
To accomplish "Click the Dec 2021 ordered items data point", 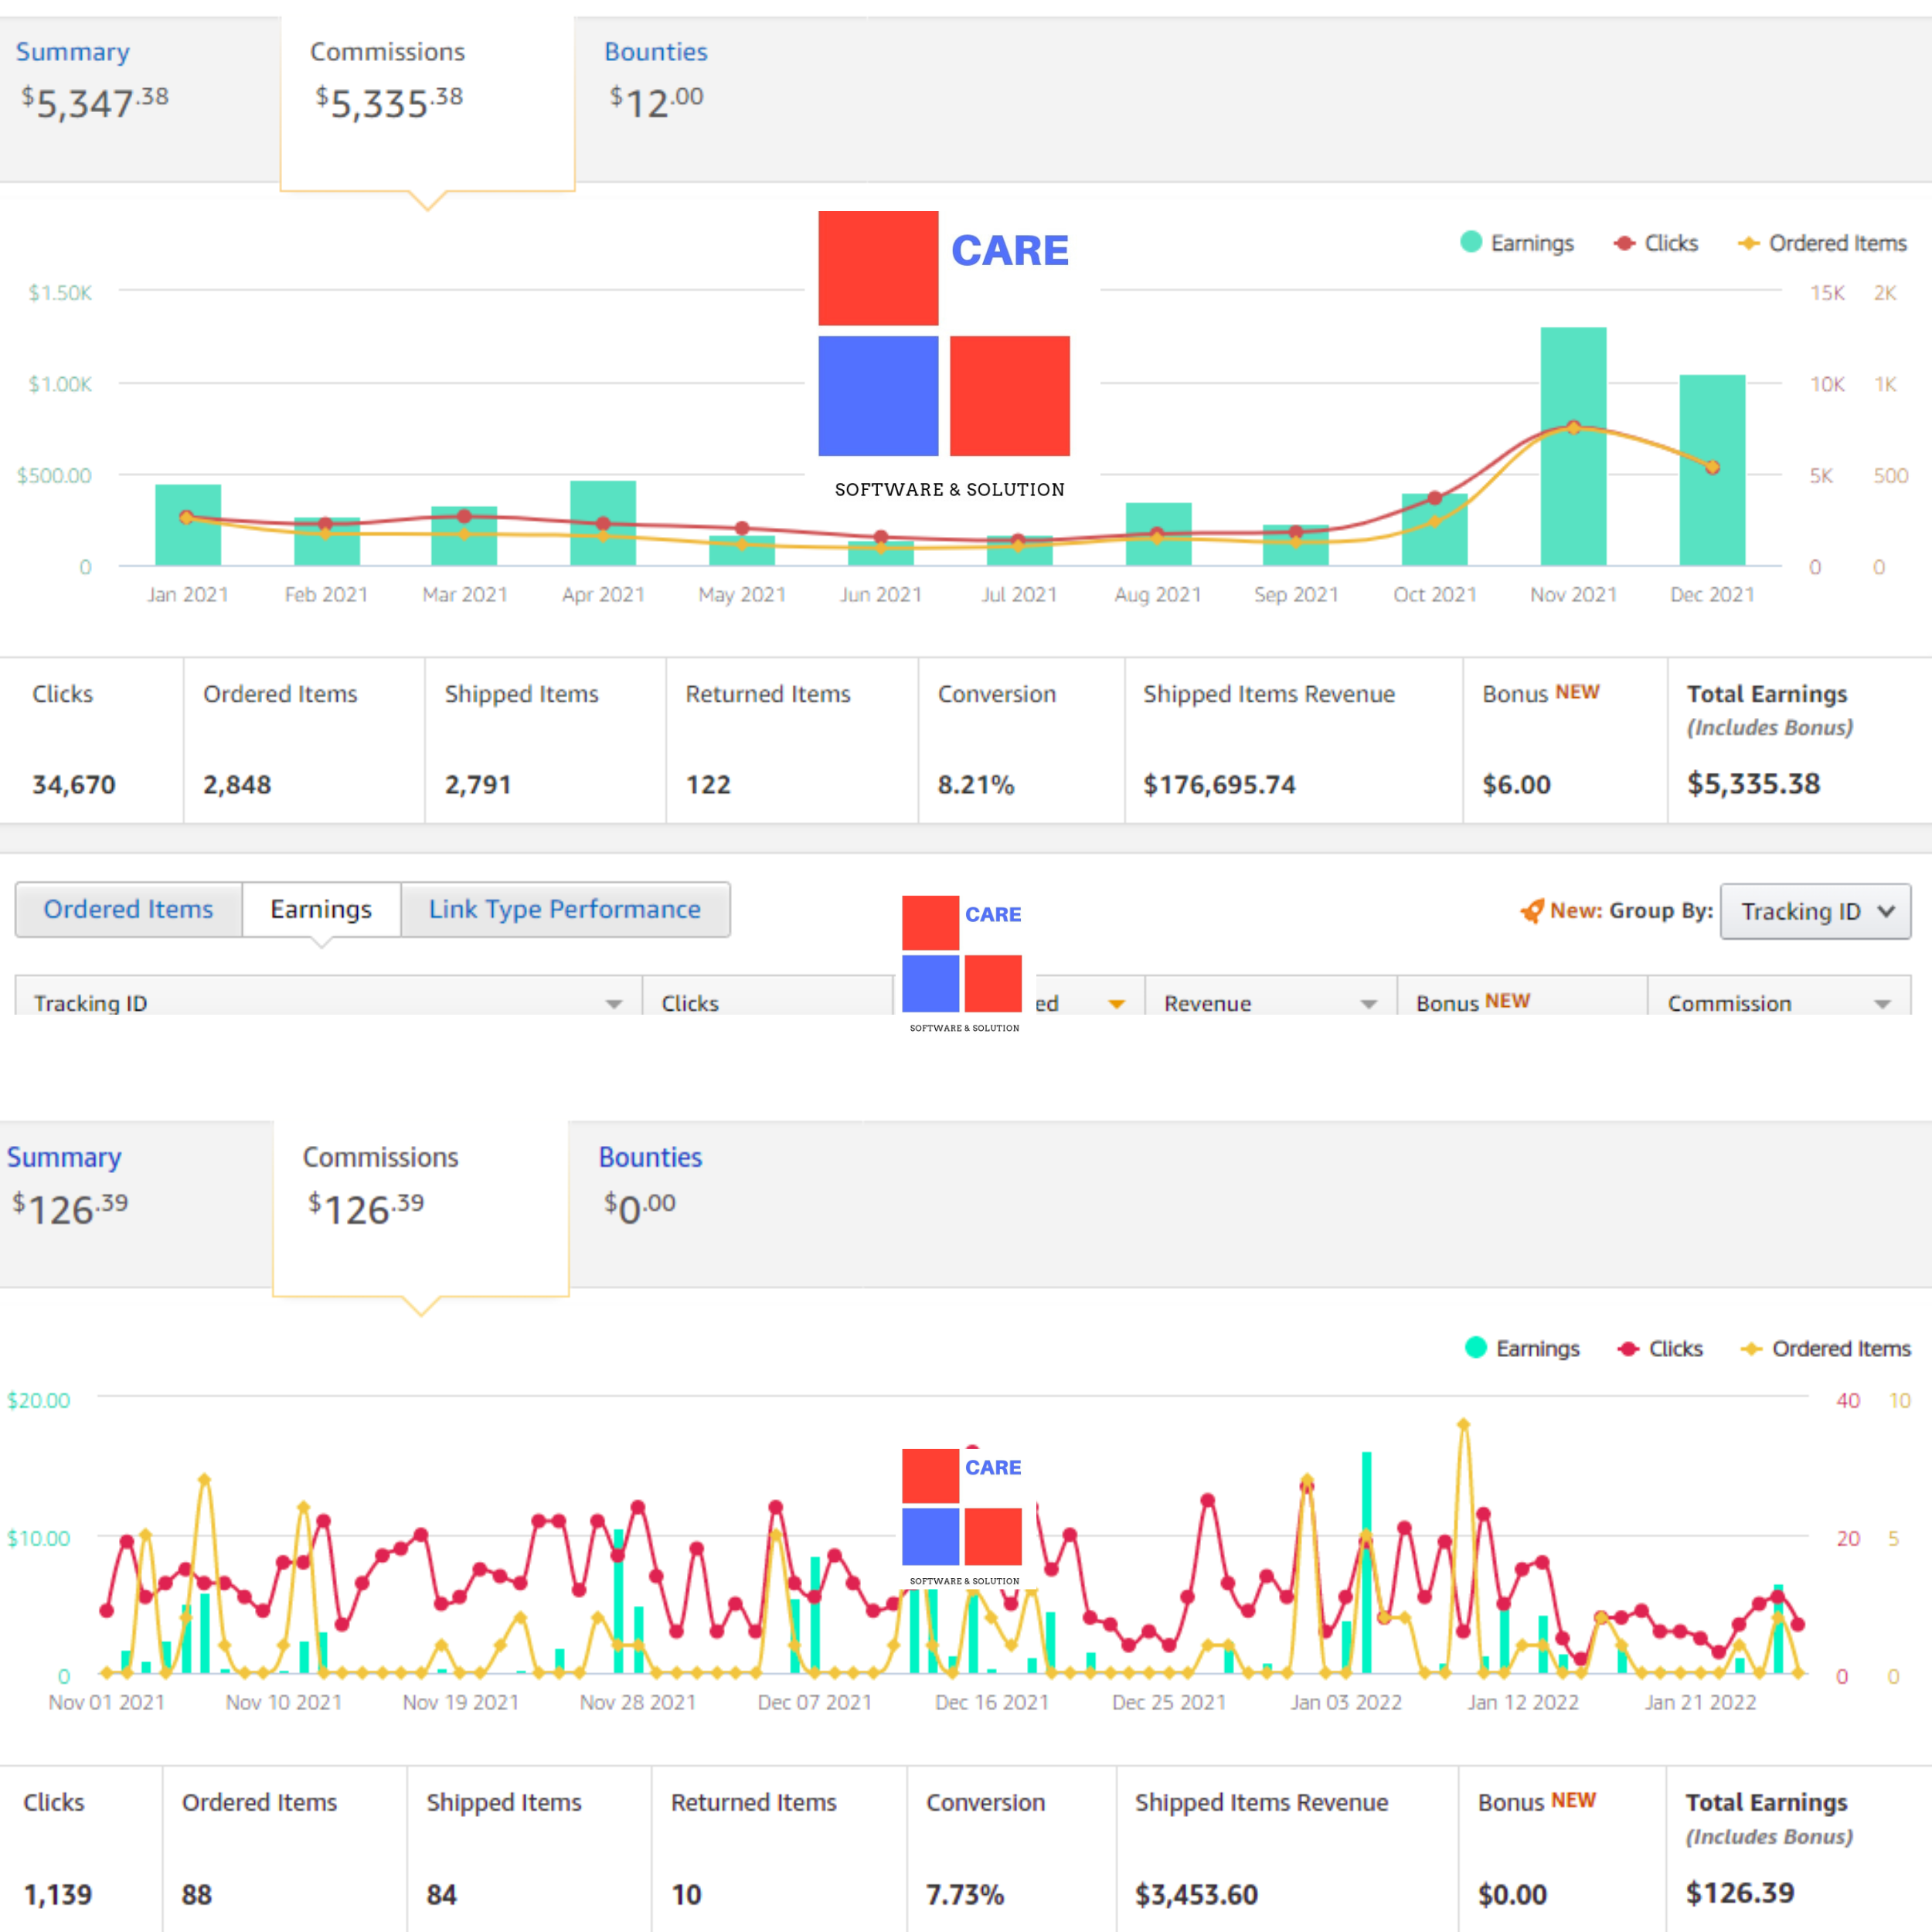I will tap(1713, 467).
